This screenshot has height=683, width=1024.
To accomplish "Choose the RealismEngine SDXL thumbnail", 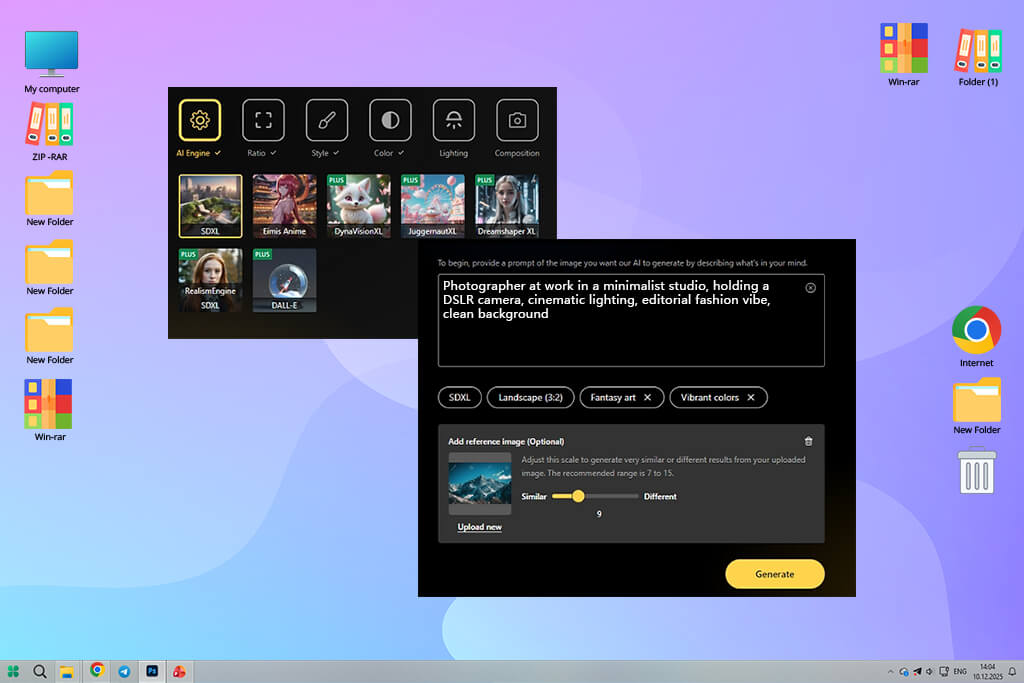I will pos(210,280).
